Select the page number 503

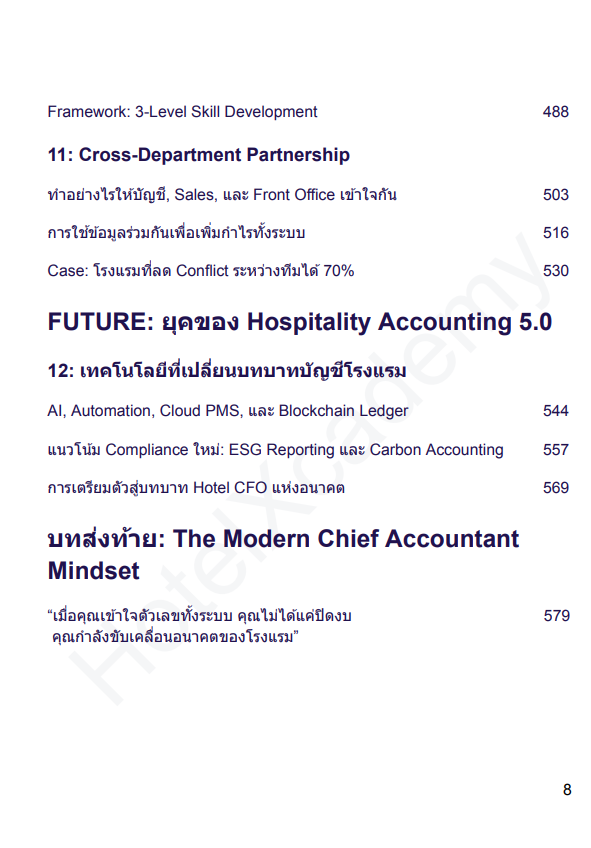[x=556, y=195]
